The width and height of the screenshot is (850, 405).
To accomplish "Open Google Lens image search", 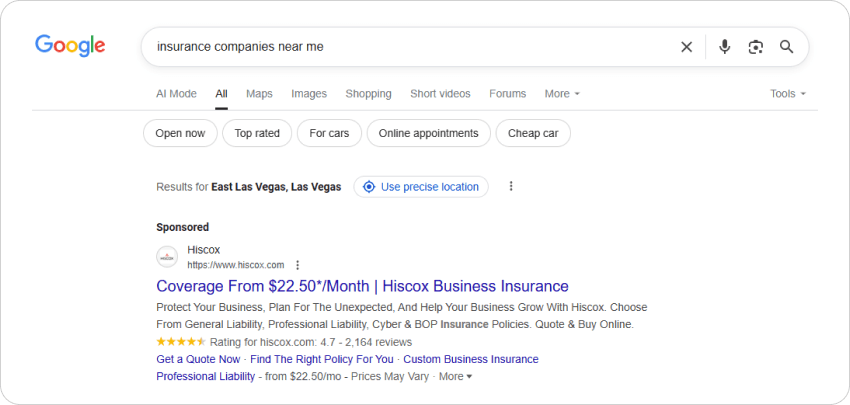I will click(756, 47).
